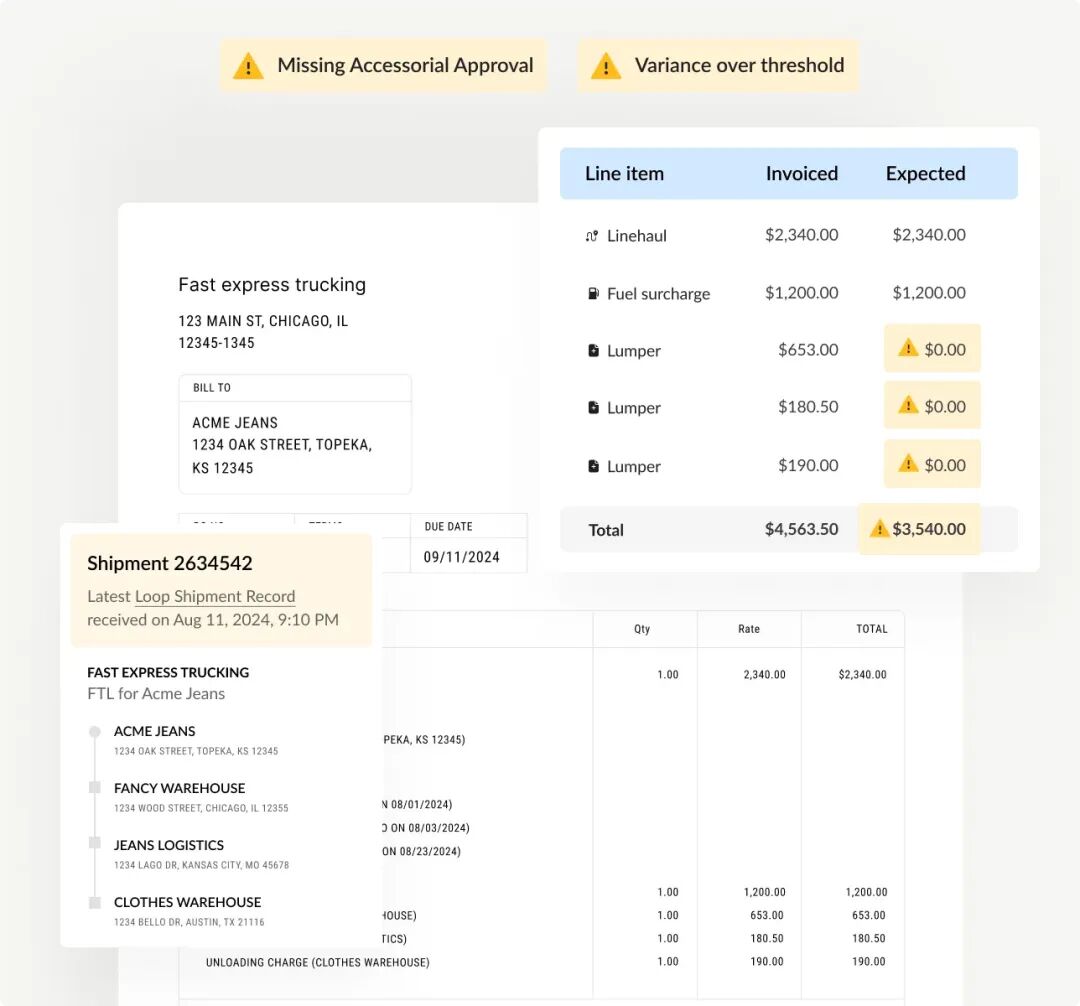The image size is (1080, 1006).
Task: Select the Expected column header
Action: click(x=925, y=174)
